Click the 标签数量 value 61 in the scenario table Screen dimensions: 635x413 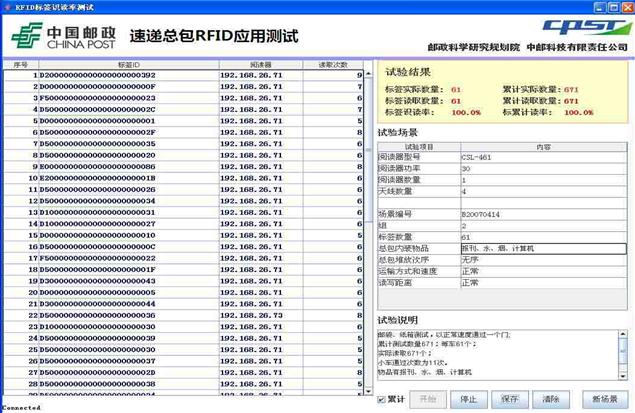543,237
